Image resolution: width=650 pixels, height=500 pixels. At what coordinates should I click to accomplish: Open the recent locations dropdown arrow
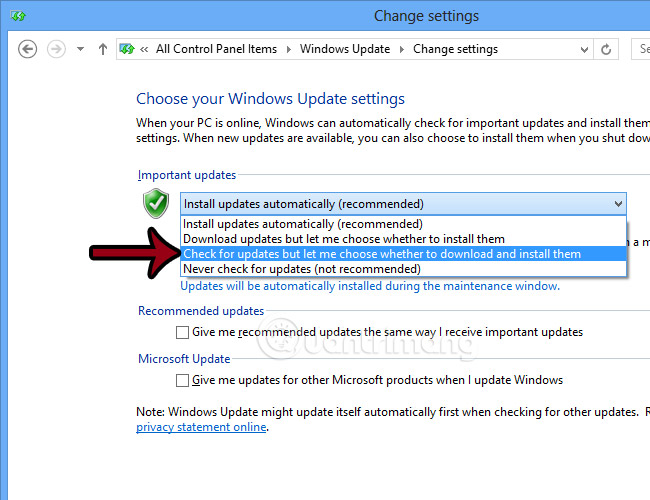[80, 49]
